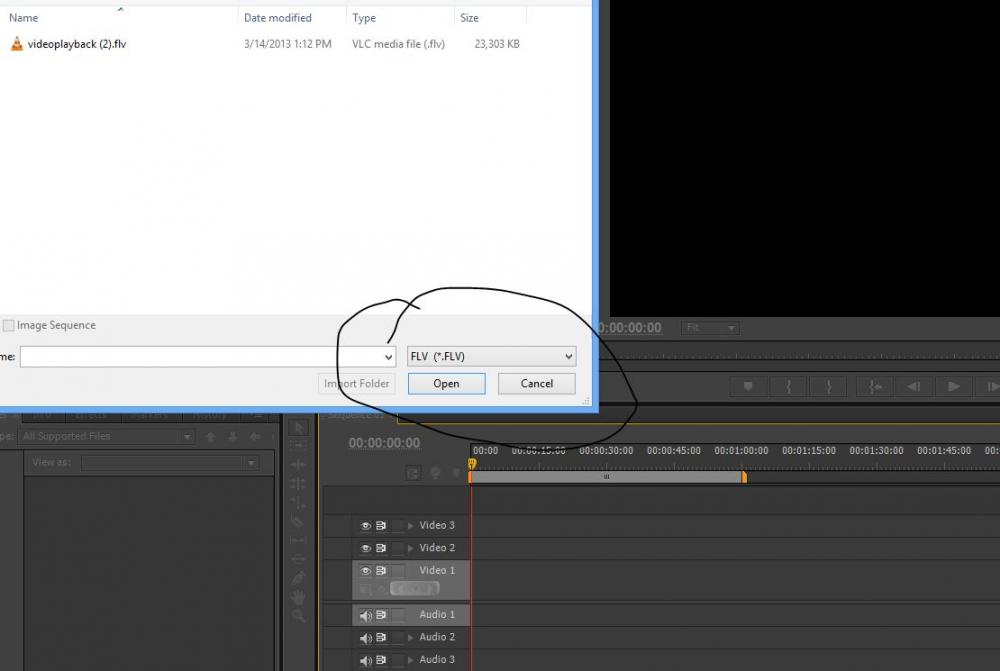Toggle sync lock on Video 2 track
The image size is (1000, 671).
tap(381, 548)
